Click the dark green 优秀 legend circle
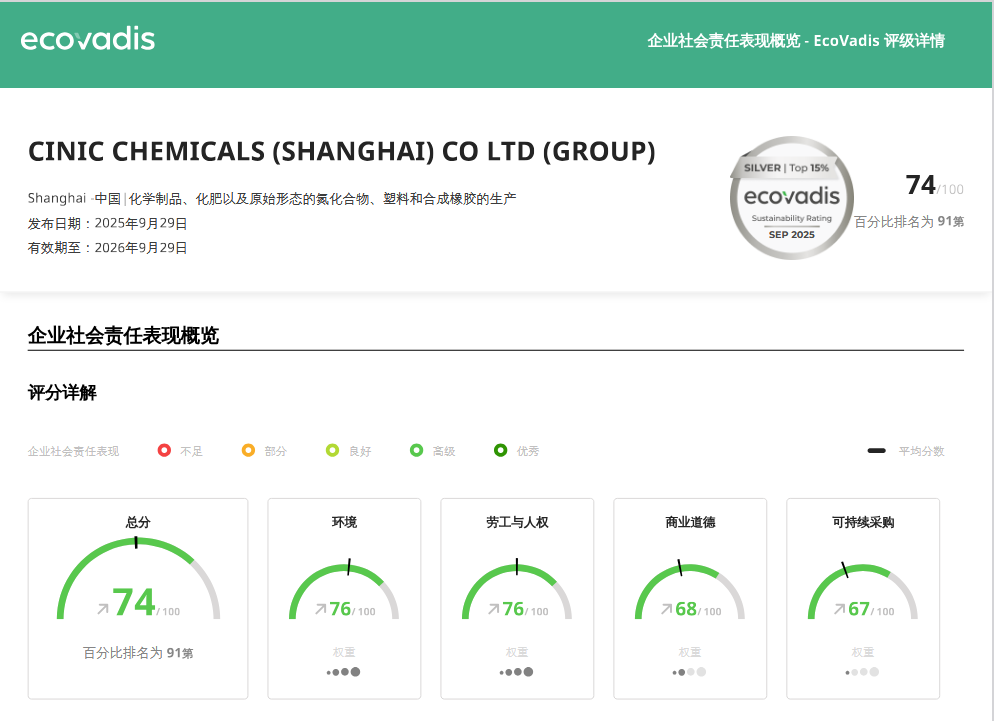The height and width of the screenshot is (721, 994). (500, 451)
